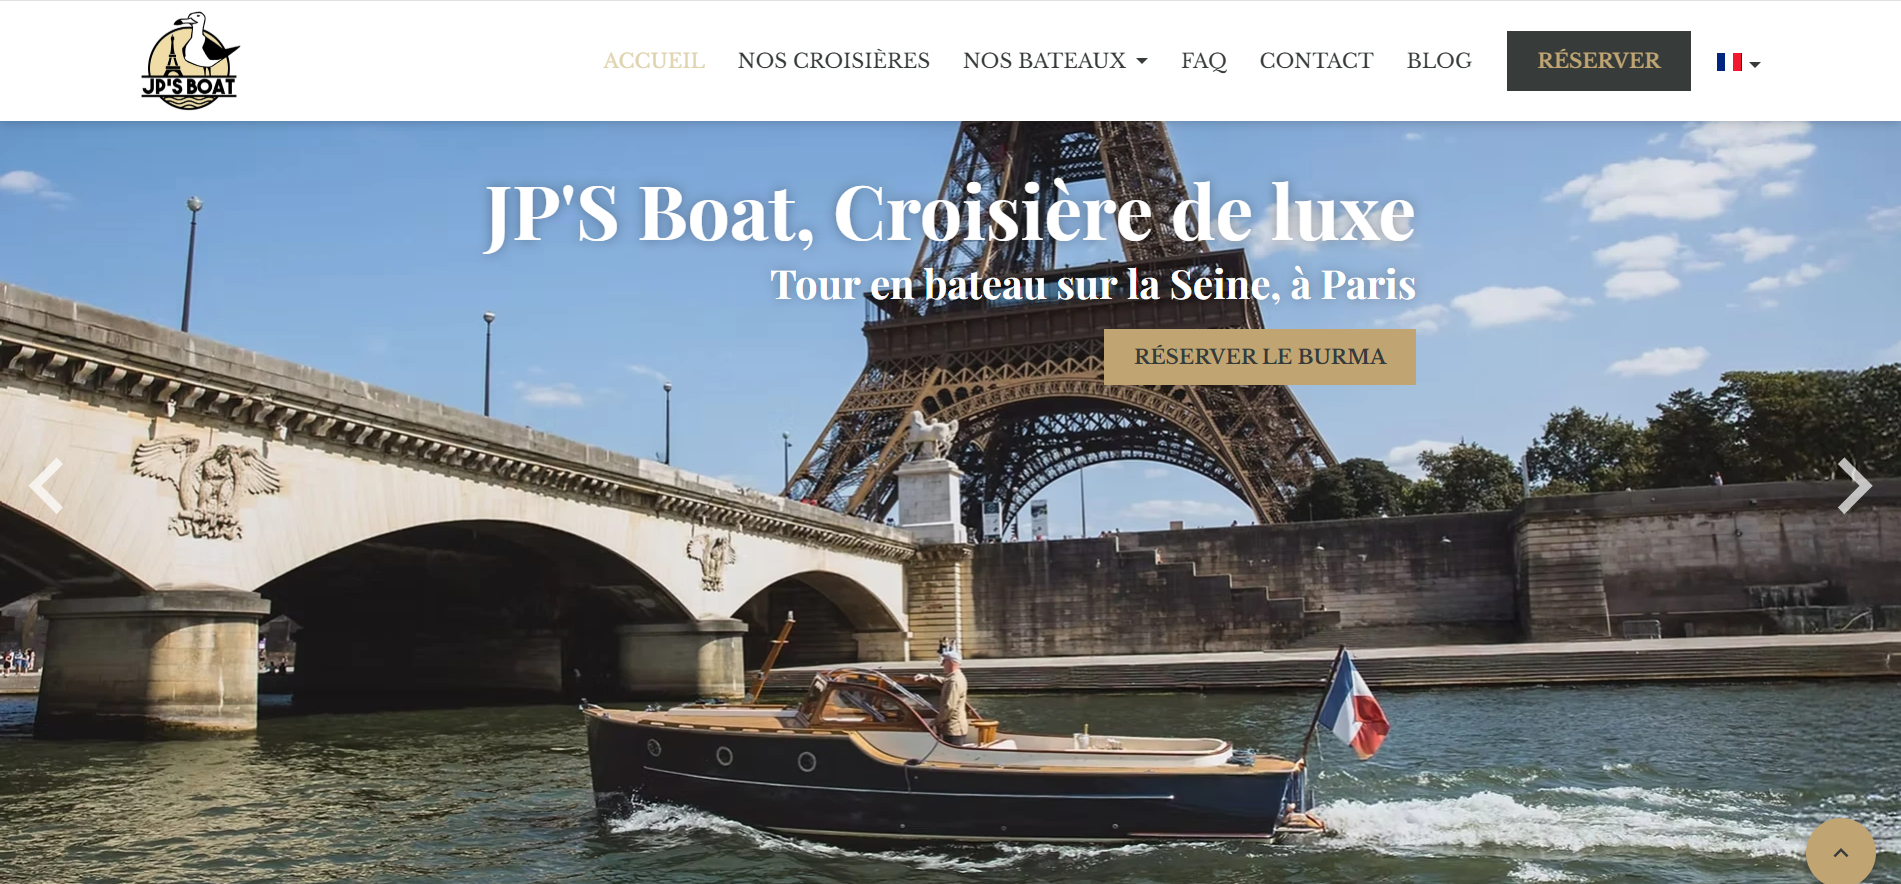1901x884 pixels.
Task: Select ACCUEIL in the navigation bar
Action: click(x=654, y=61)
